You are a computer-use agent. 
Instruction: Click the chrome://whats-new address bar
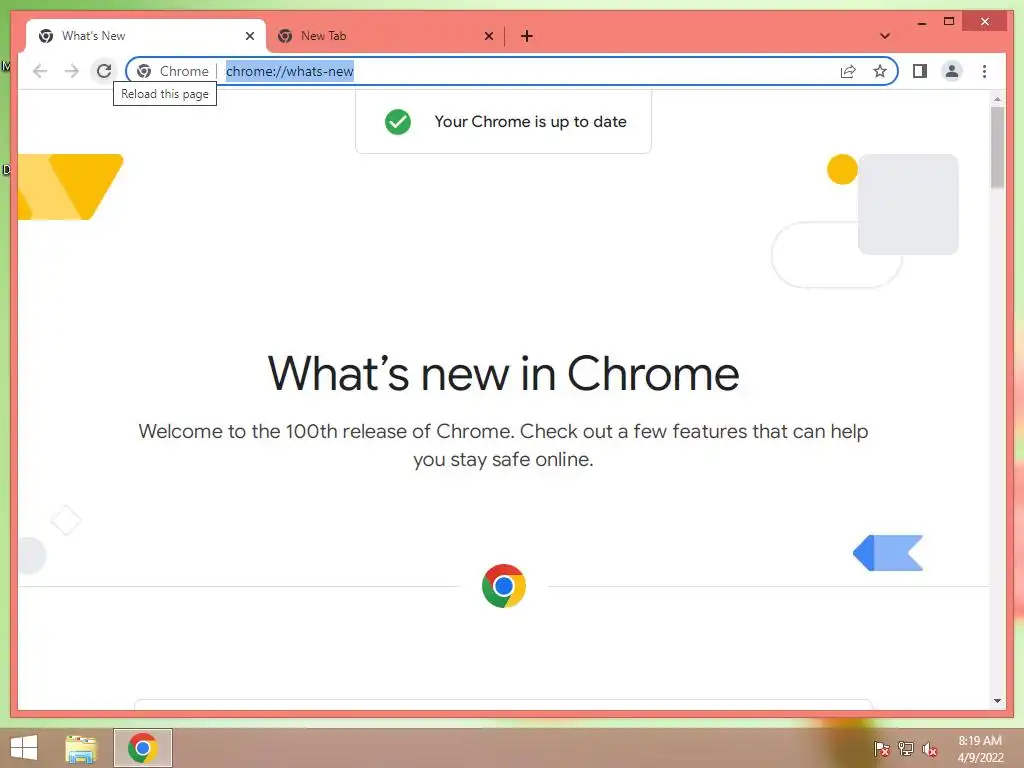[x=512, y=71]
